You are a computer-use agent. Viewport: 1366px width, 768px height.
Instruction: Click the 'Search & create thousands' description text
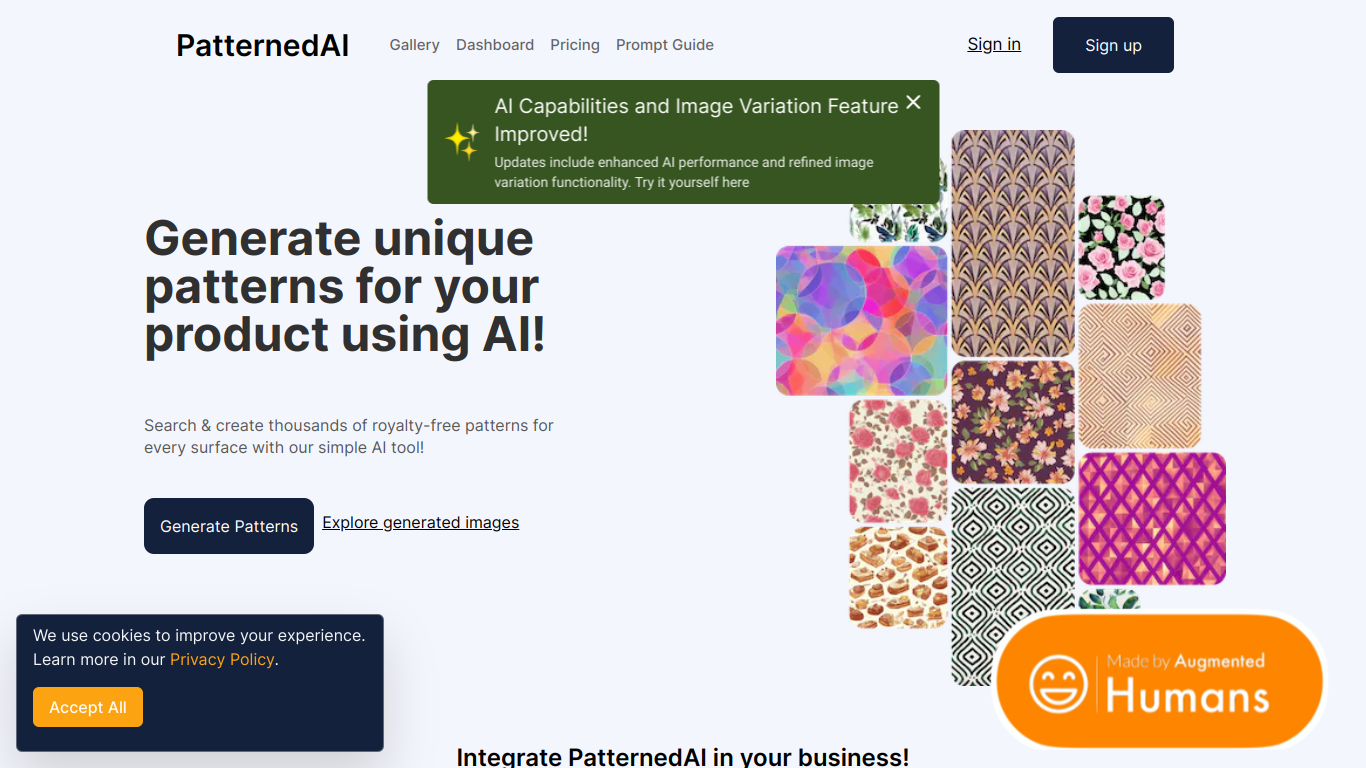coord(349,436)
